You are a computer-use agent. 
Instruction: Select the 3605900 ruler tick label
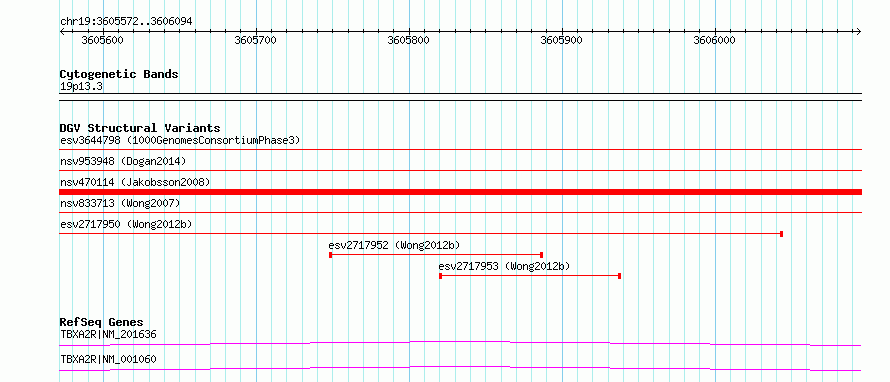tap(561, 40)
